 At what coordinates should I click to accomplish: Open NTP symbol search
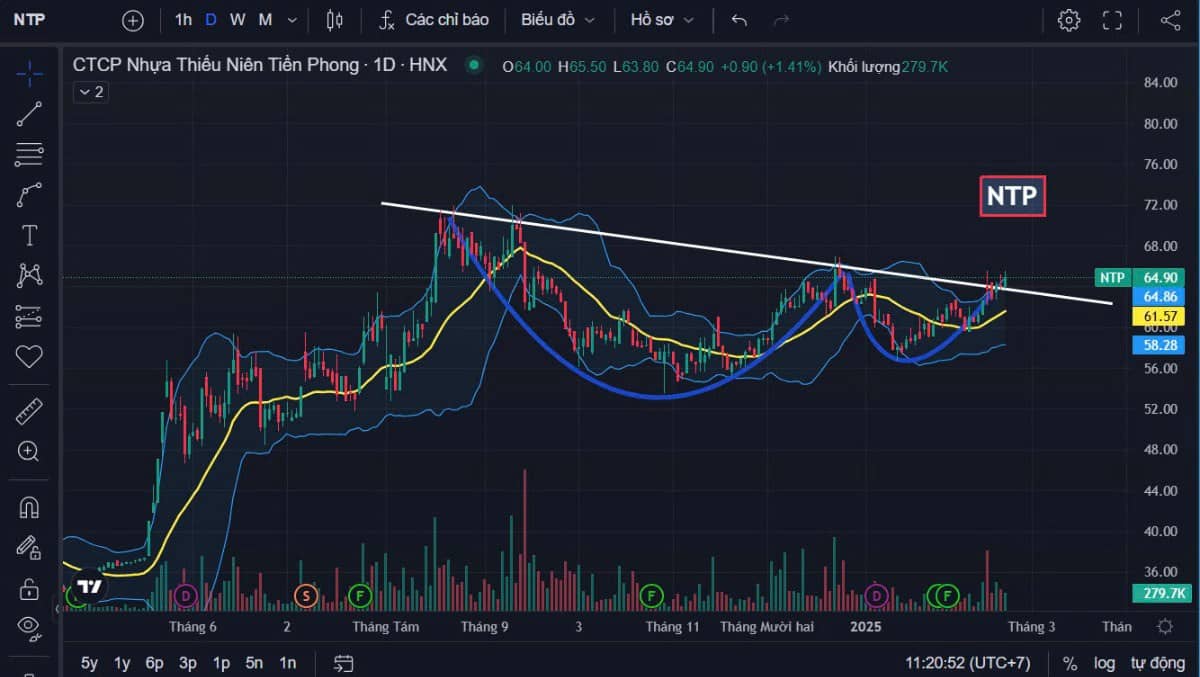coord(28,20)
